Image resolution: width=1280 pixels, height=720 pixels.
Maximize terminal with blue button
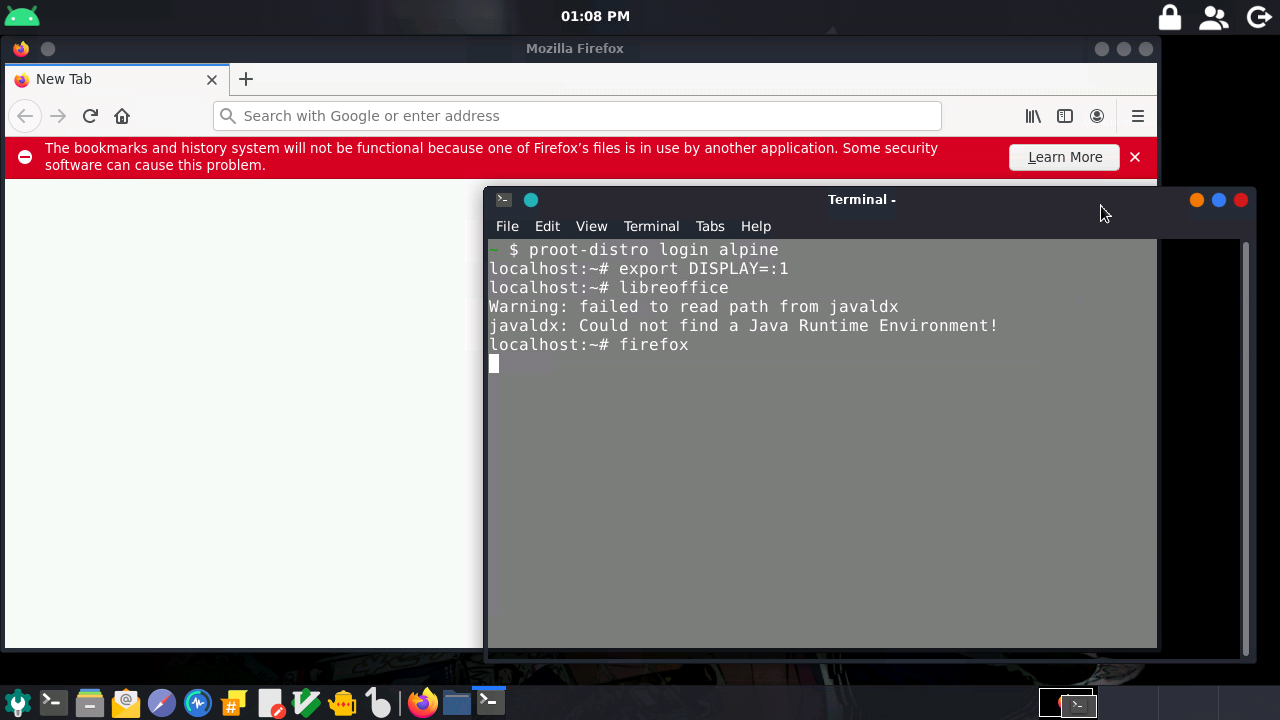(1219, 200)
